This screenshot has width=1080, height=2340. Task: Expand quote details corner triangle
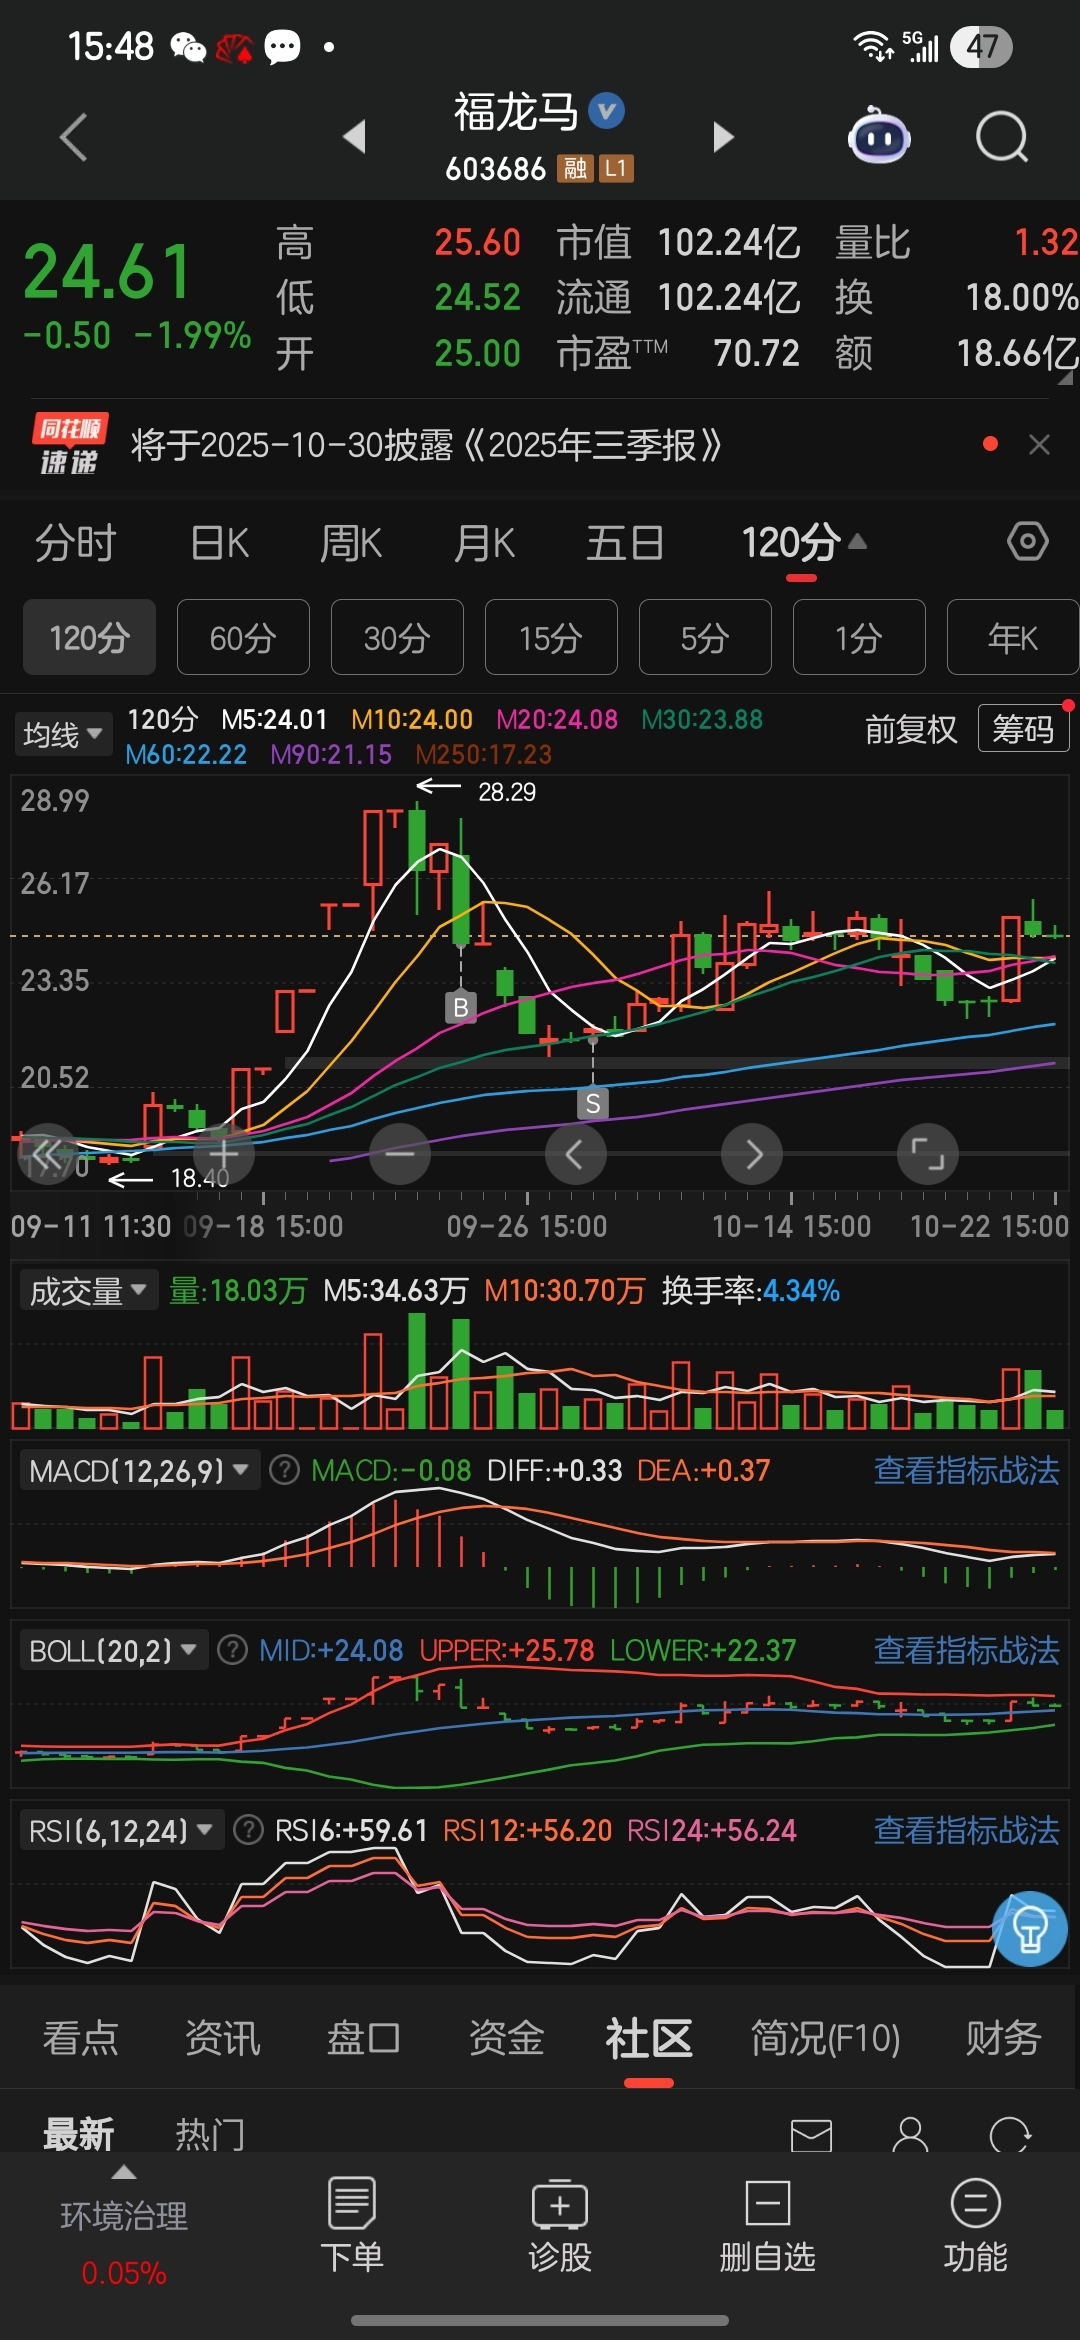click(x=1066, y=378)
